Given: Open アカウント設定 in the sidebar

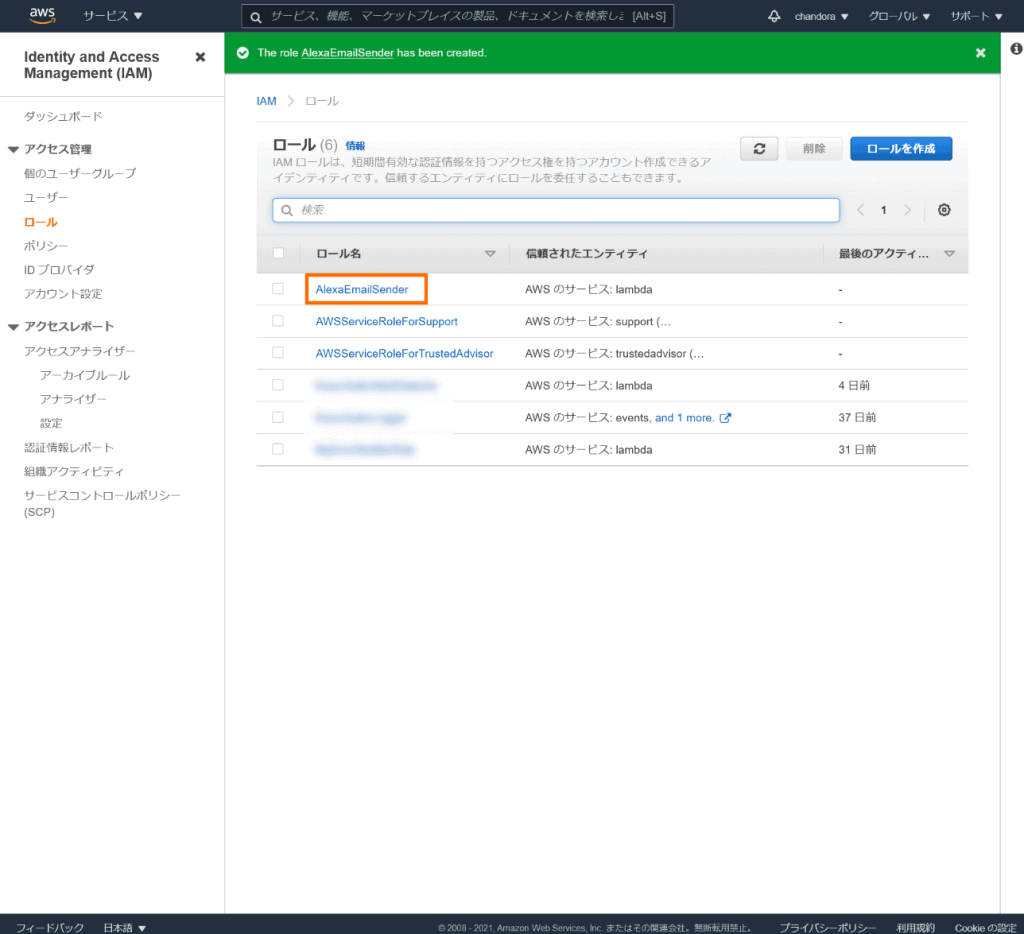Looking at the screenshot, I should tap(63, 294).
